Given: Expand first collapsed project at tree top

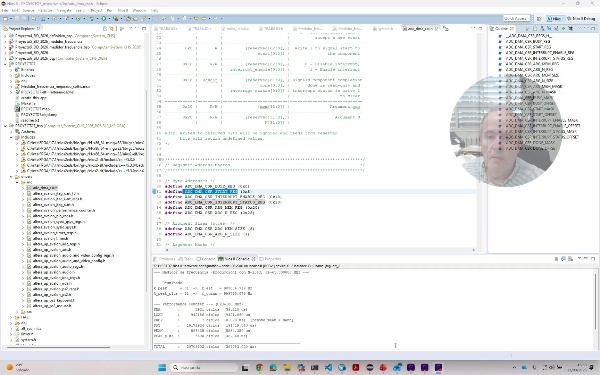Looking at the screenshot, I should [x=5, y=36].
